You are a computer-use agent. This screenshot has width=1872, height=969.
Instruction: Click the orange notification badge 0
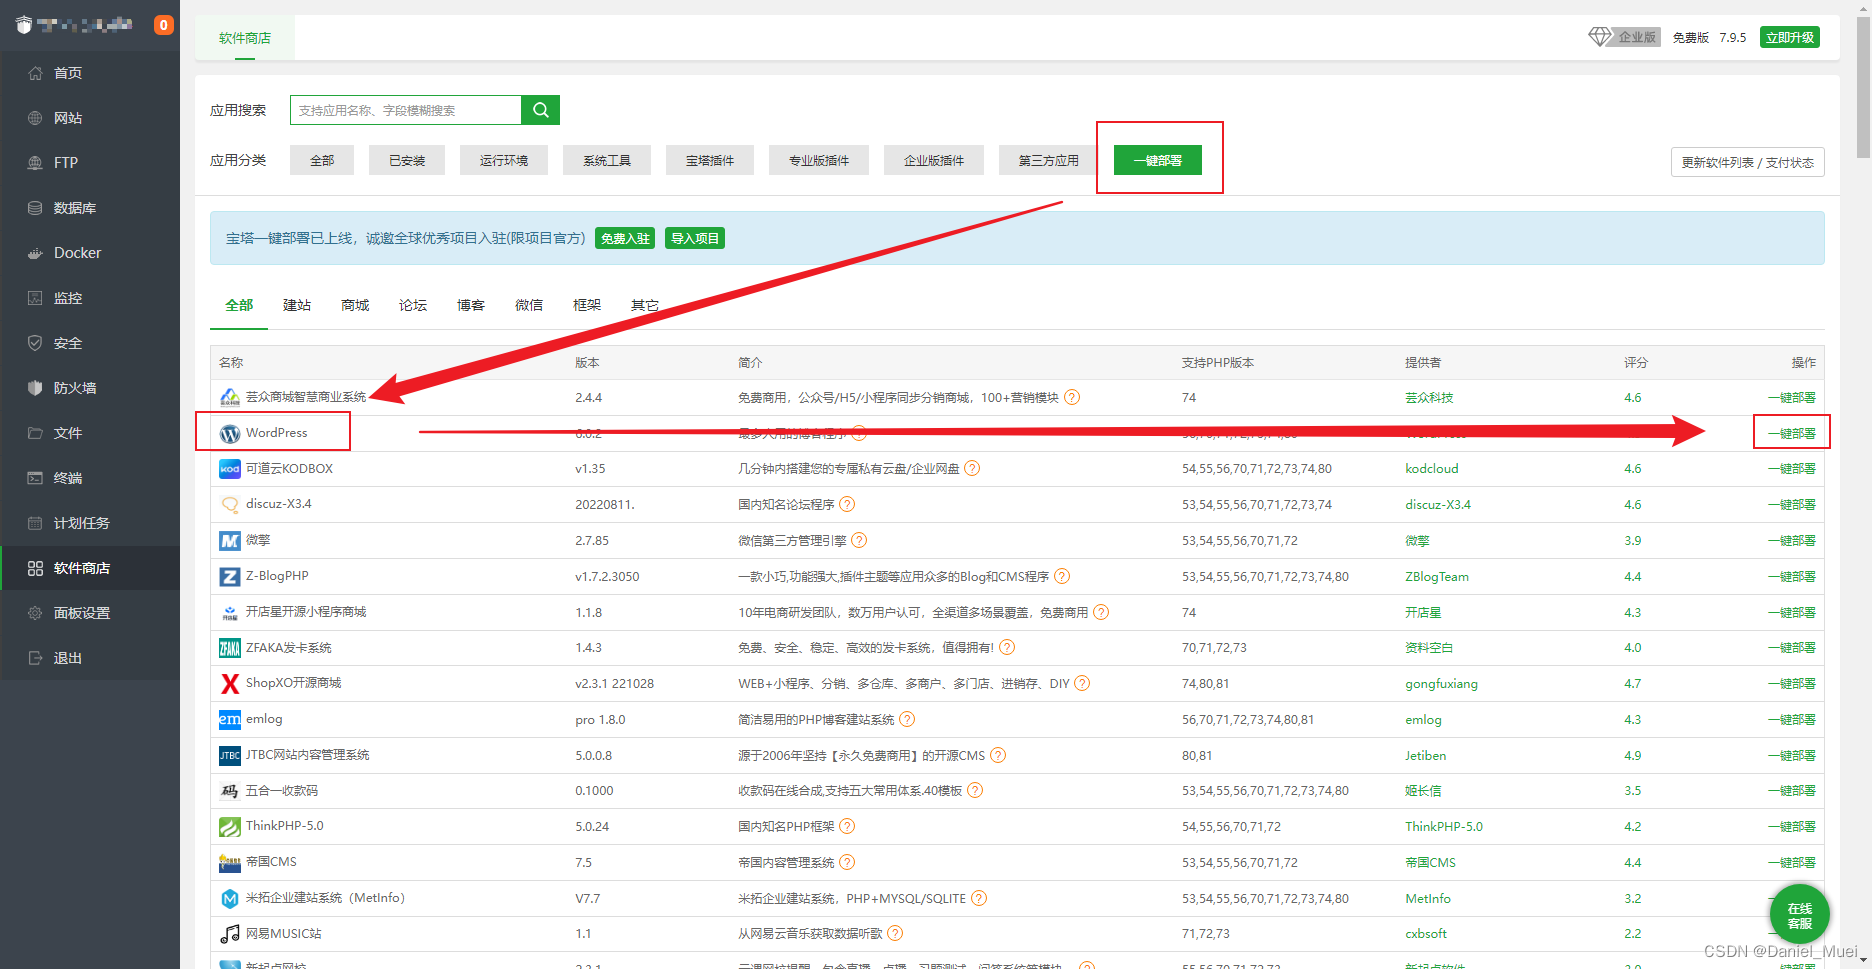164,25
